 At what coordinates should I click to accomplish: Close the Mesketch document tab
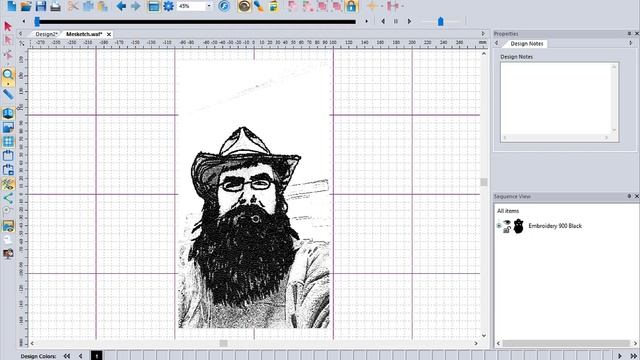point(109,34)
